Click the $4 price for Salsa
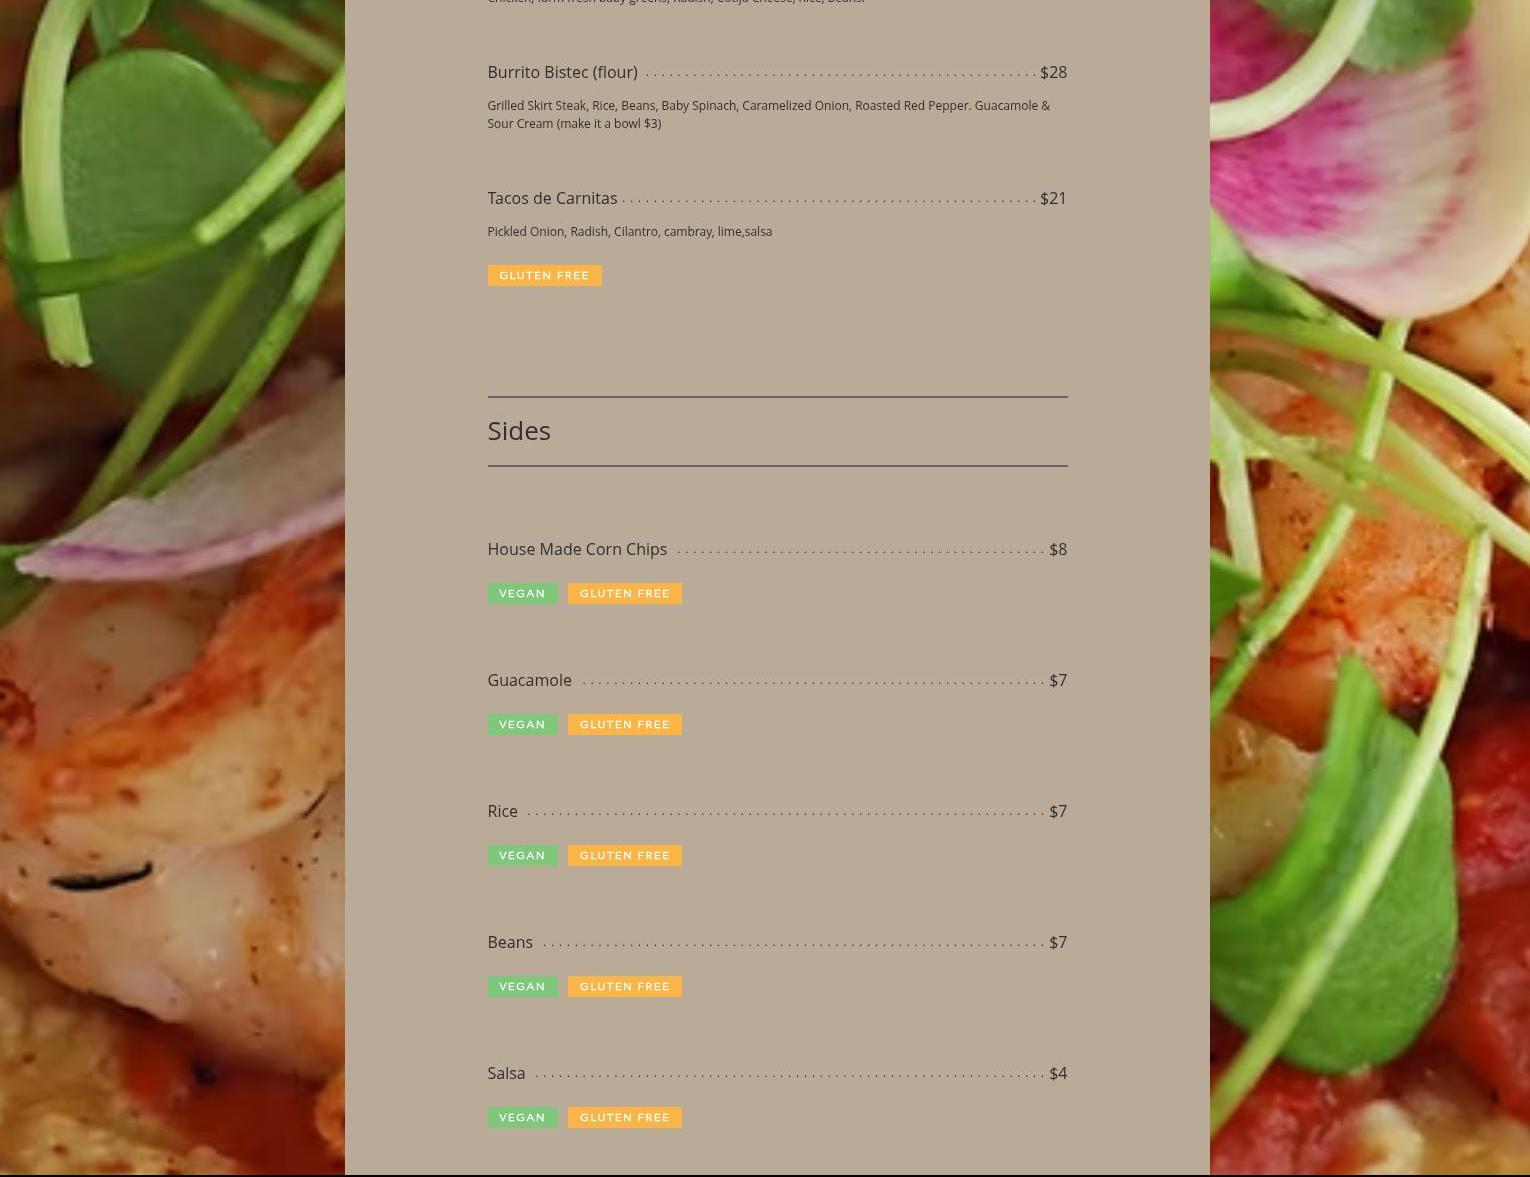Image resolution: width=1530 pixels, height=1177 pixels. tap(1058, 1073)
